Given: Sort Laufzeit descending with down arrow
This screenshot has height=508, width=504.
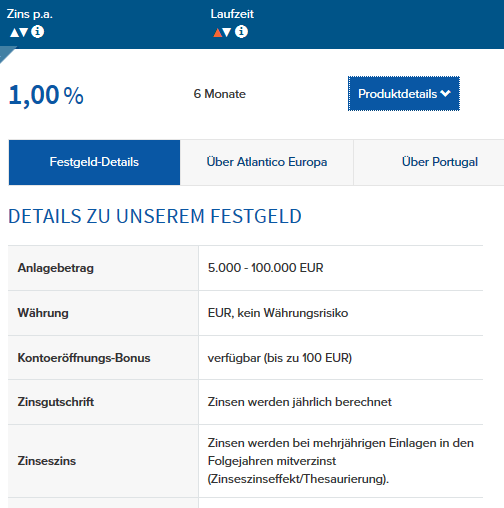Looking at the screenshot, I should (x=227, y=32).
